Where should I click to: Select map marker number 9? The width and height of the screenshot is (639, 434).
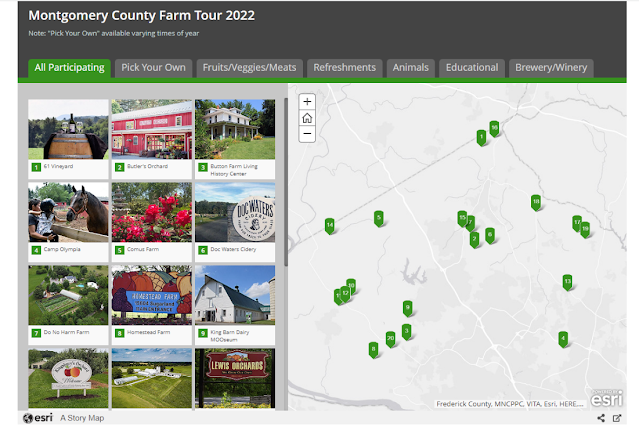(x=408, y=308)
